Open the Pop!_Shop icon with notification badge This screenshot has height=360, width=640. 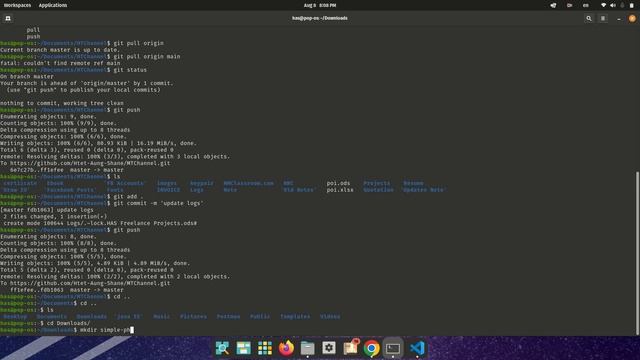(350, 347)
